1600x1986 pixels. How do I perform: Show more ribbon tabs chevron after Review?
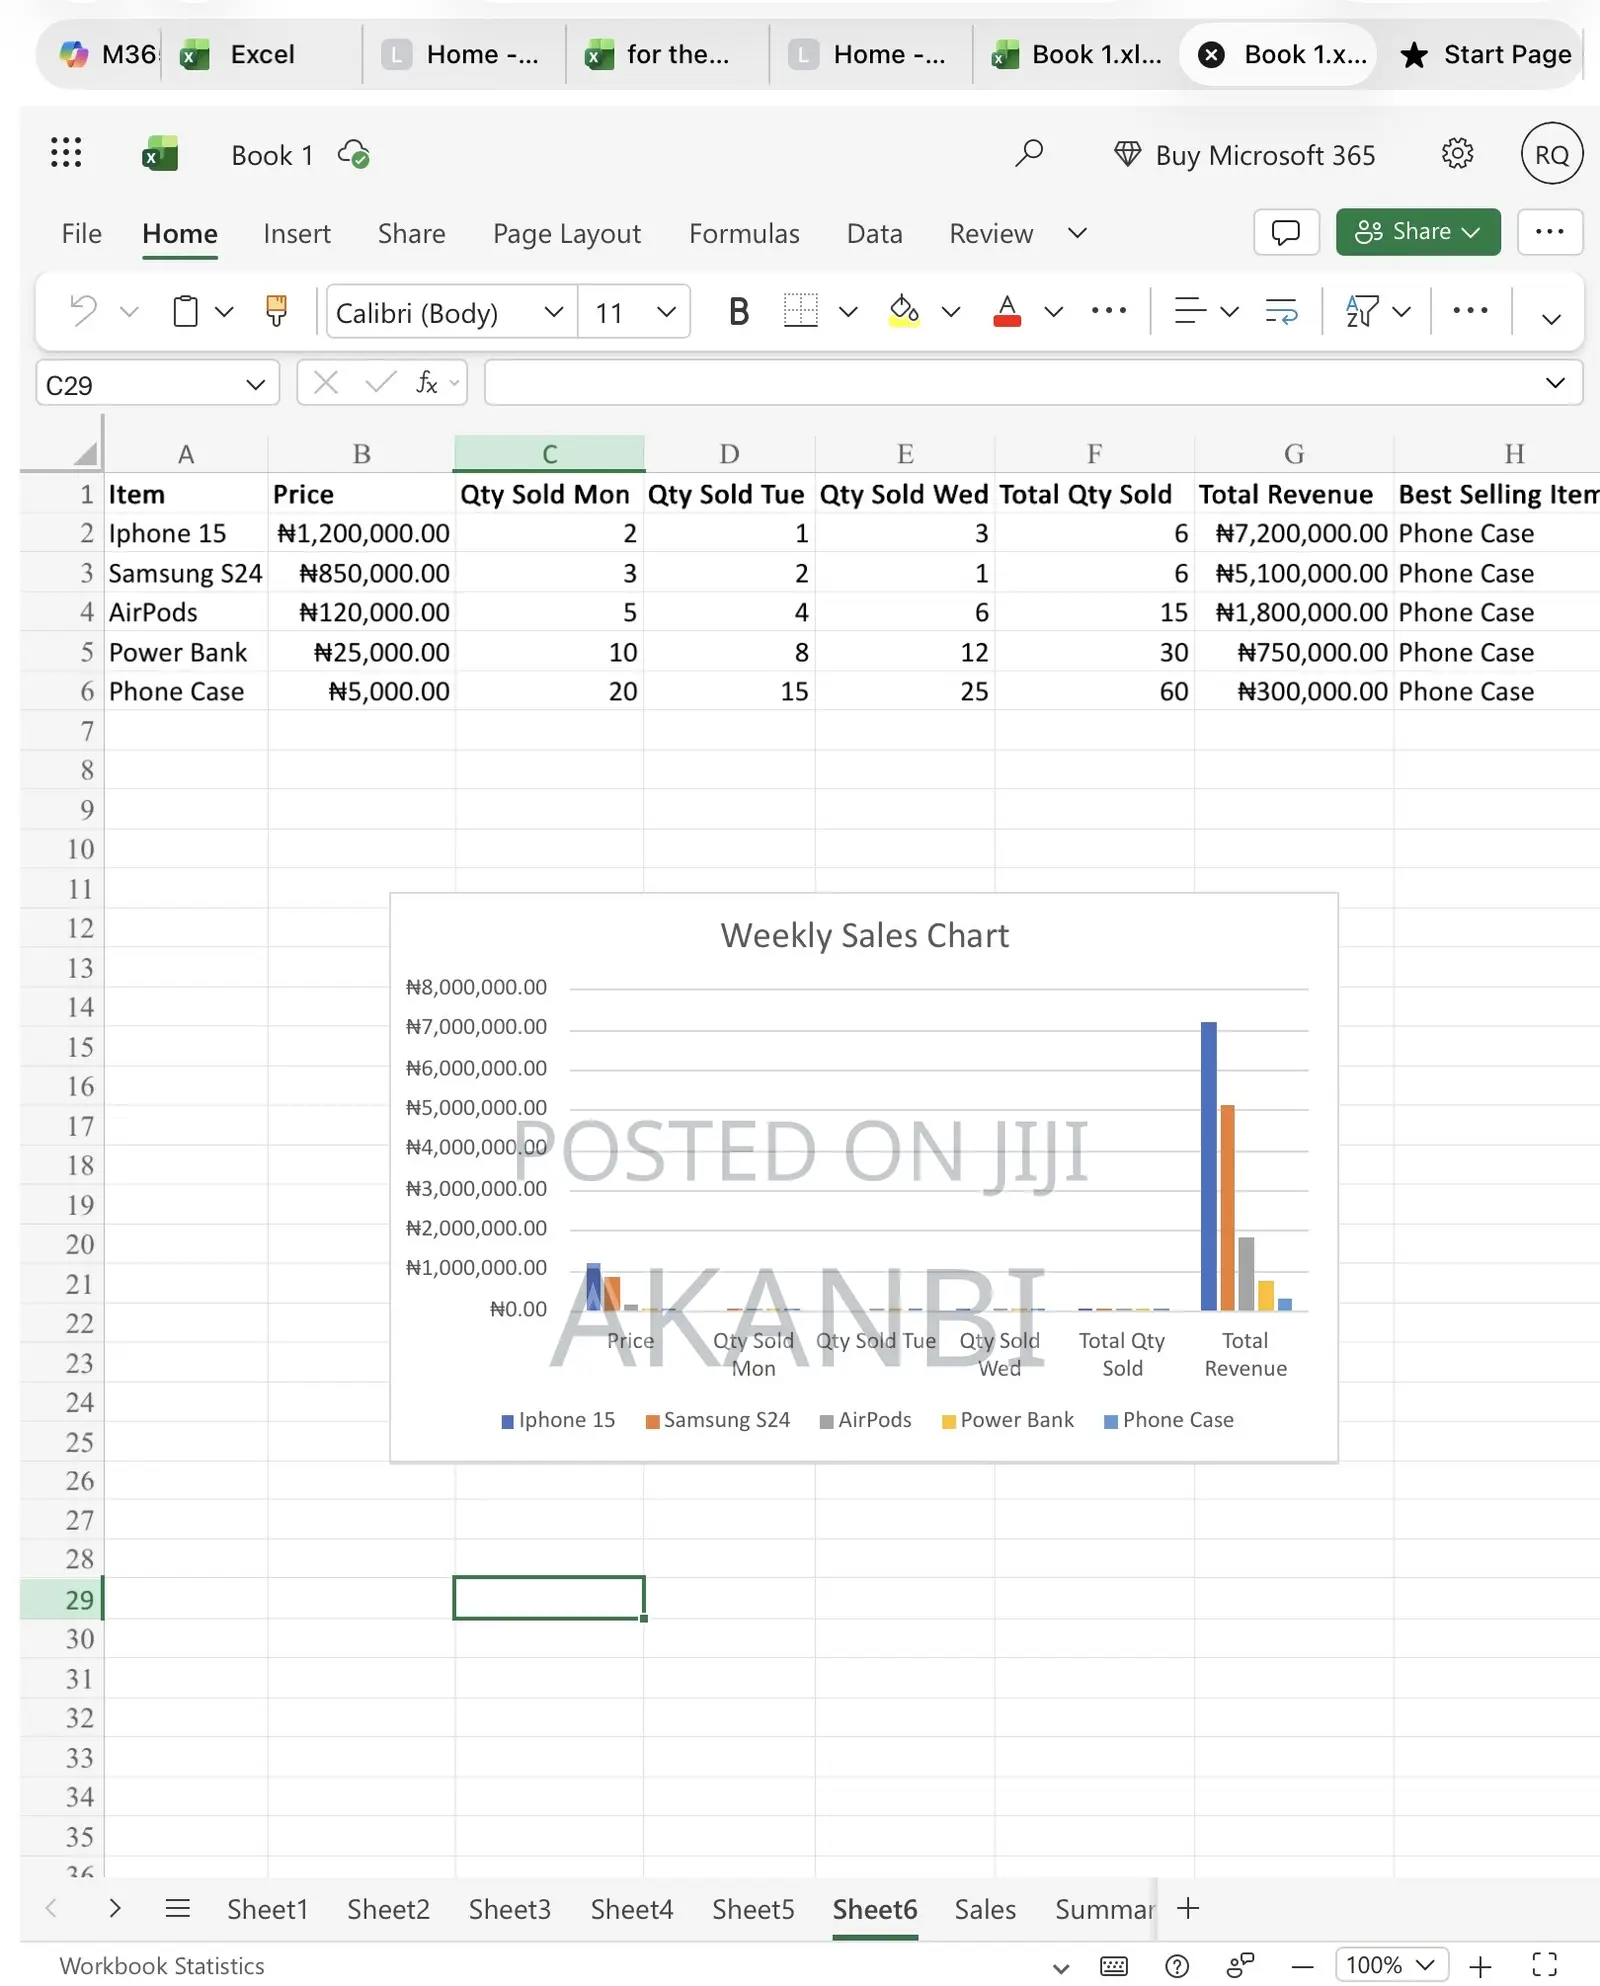point(1077,233)
